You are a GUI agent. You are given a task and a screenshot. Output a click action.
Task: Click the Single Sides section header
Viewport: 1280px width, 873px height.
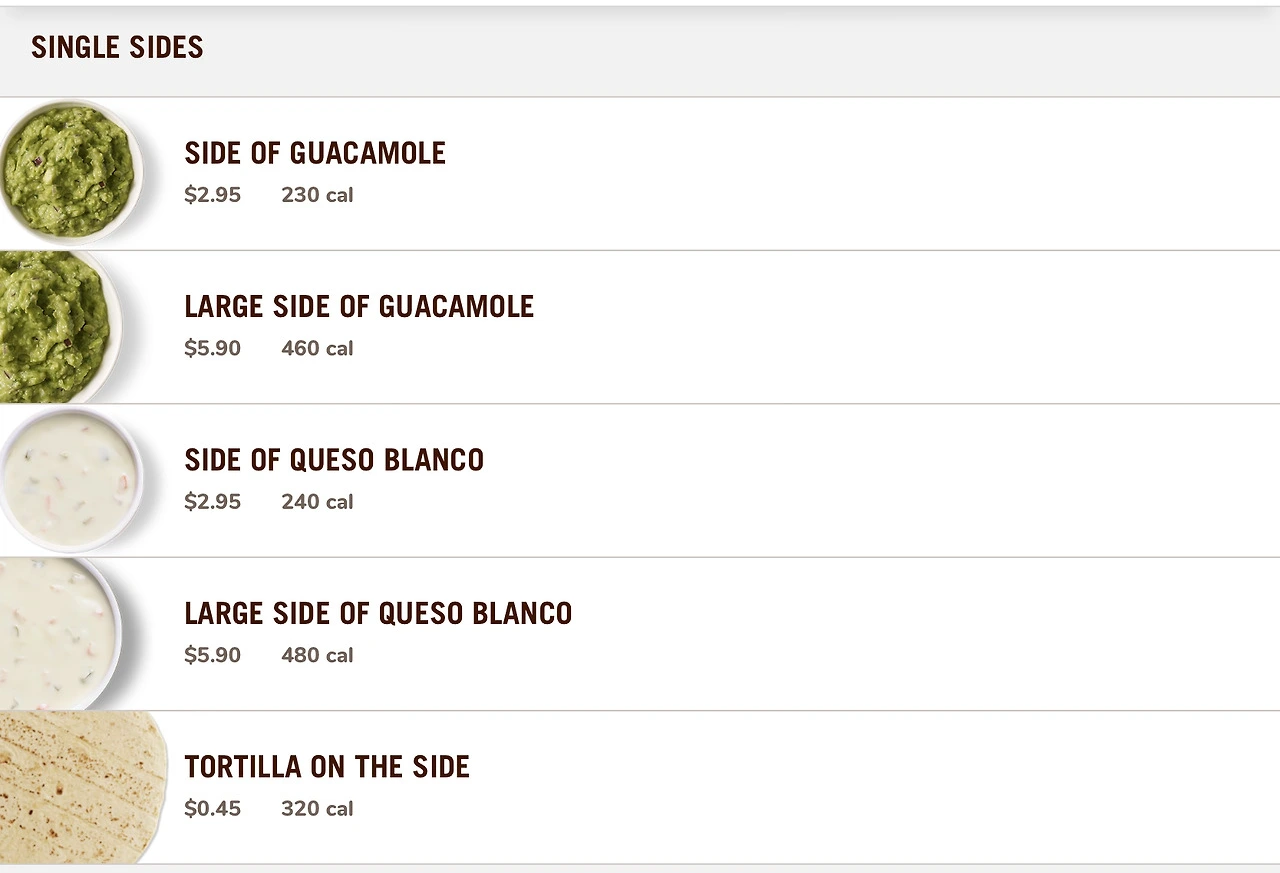[x=117, y=47]
